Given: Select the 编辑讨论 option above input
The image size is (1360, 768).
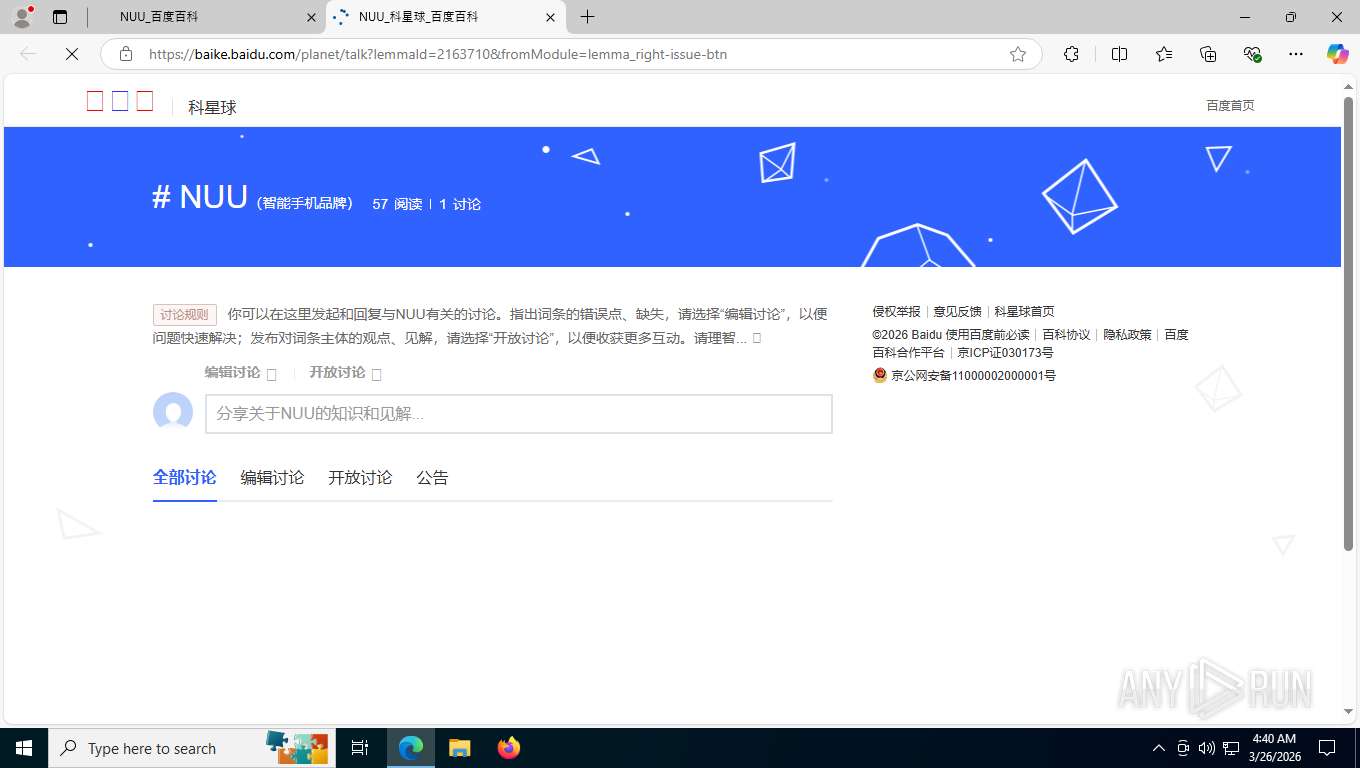Looking at the screenshot, I should point(240,372).
